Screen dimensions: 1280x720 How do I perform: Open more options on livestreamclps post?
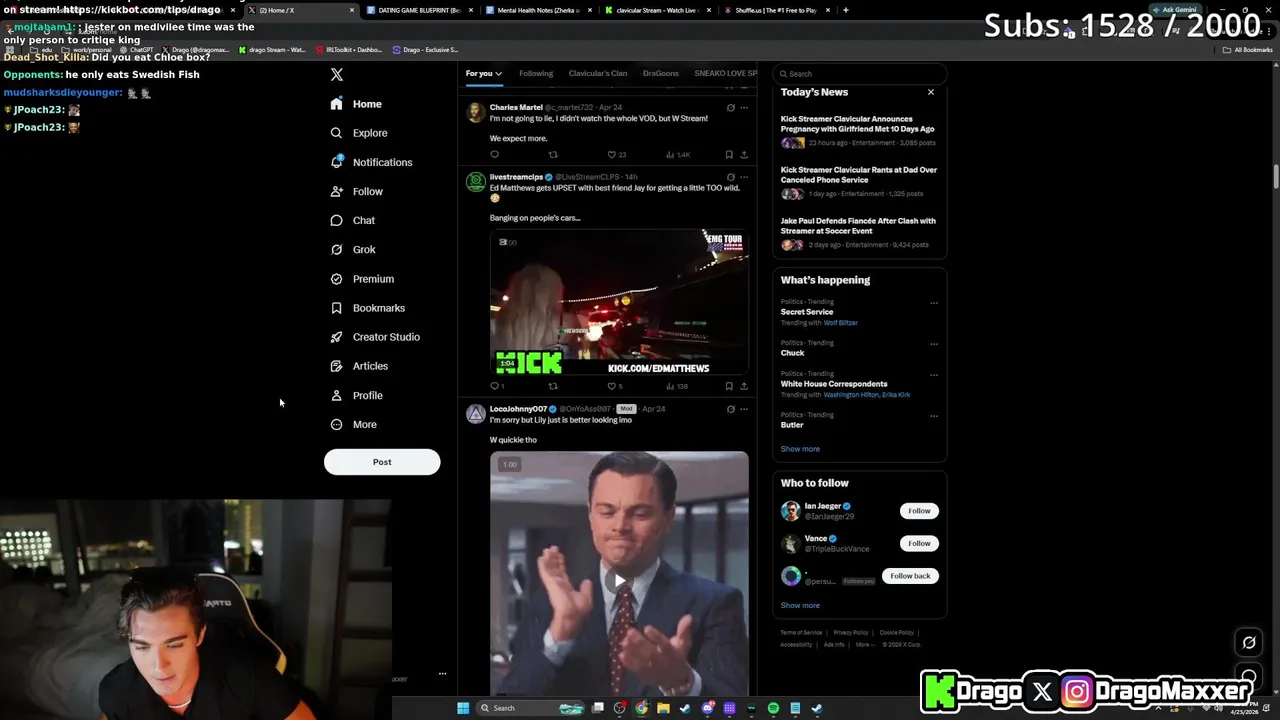click(743, 177)
